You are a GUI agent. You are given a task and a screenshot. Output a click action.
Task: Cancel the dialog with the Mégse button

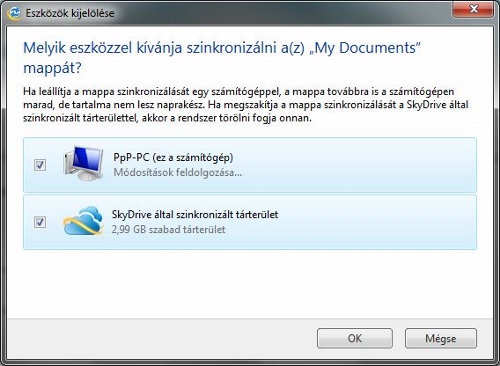pos(441,338)
